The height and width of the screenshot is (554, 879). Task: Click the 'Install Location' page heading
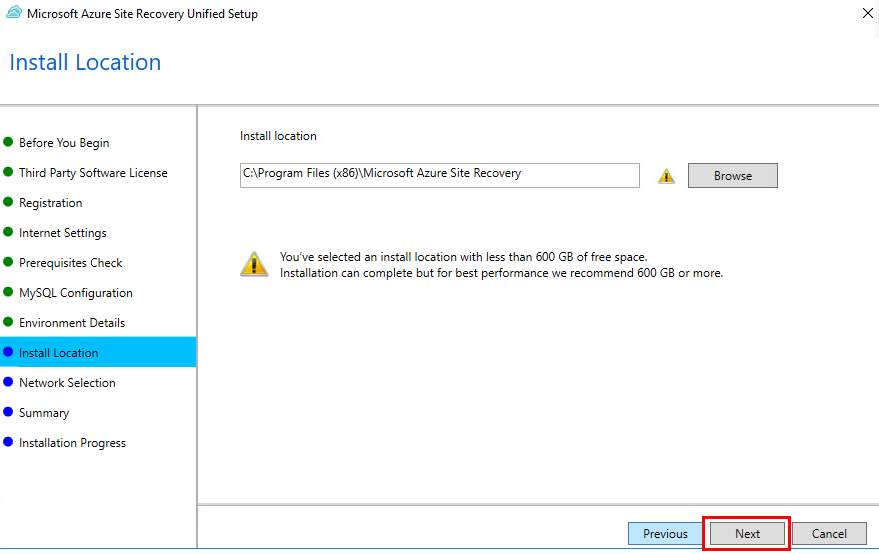tap(85, 62)
